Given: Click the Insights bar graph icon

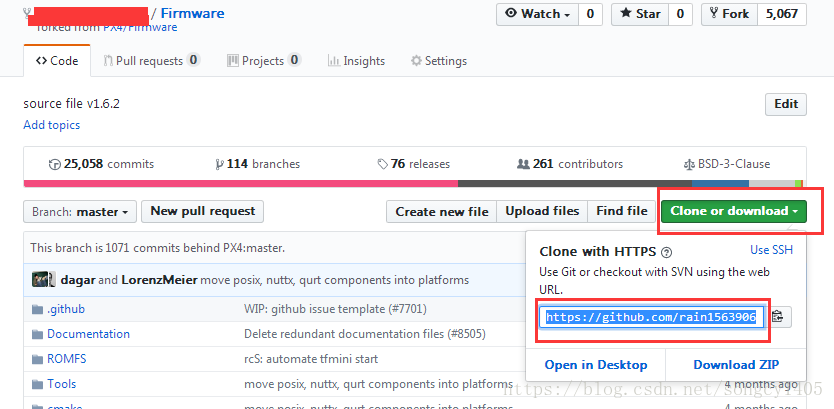Looking at the screenshot, I should (333, 61).
